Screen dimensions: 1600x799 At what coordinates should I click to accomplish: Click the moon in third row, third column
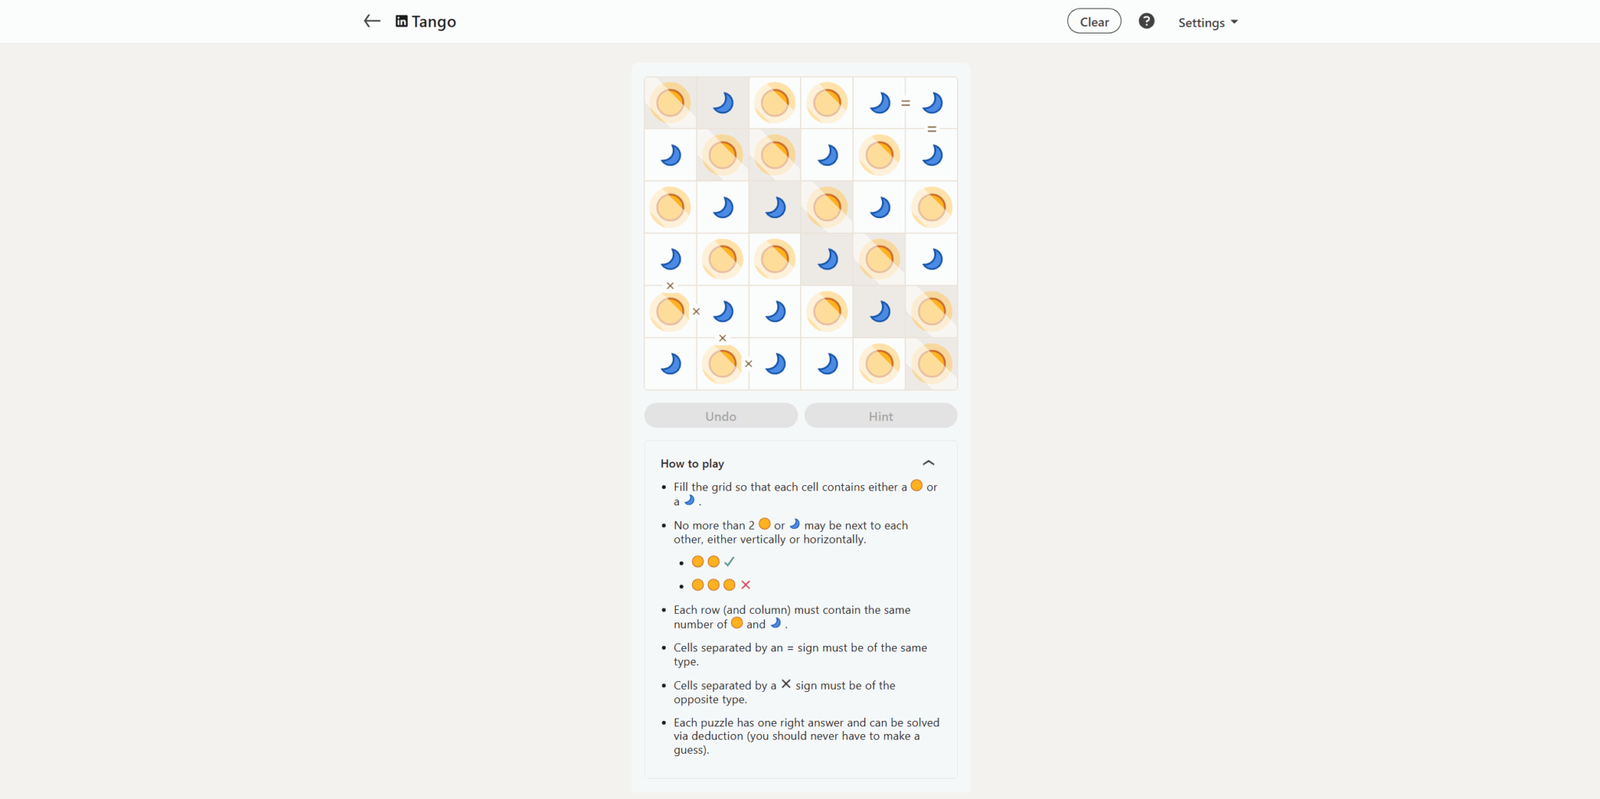775,207
